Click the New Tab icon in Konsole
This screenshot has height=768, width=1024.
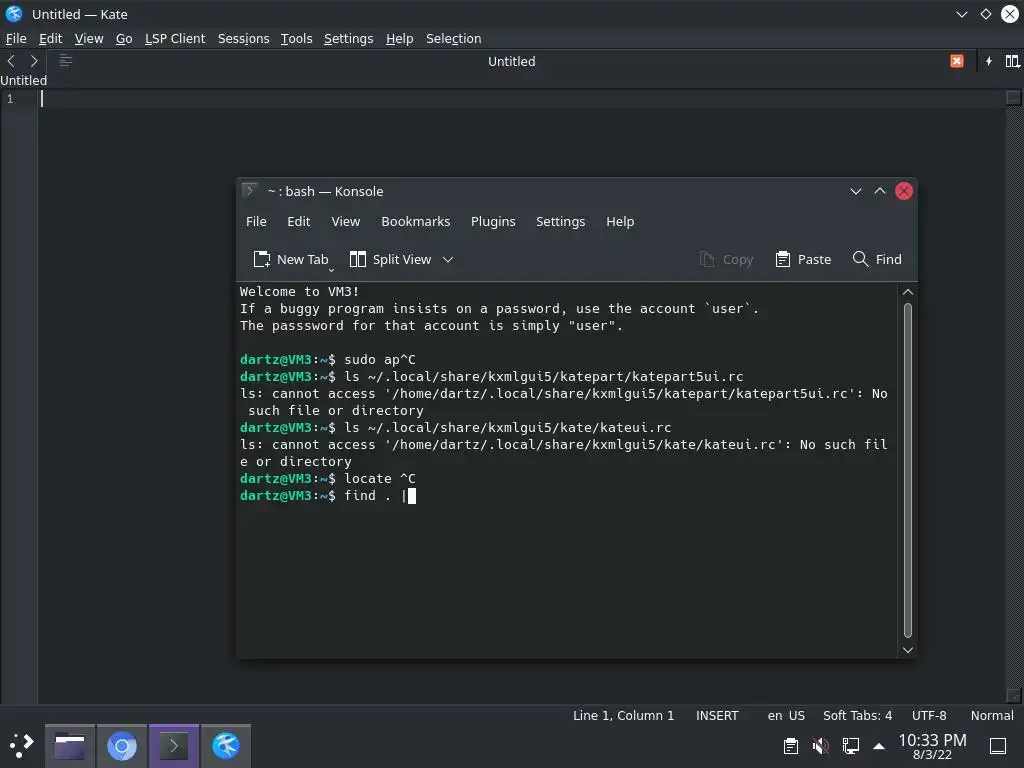[x=261, y=259]
